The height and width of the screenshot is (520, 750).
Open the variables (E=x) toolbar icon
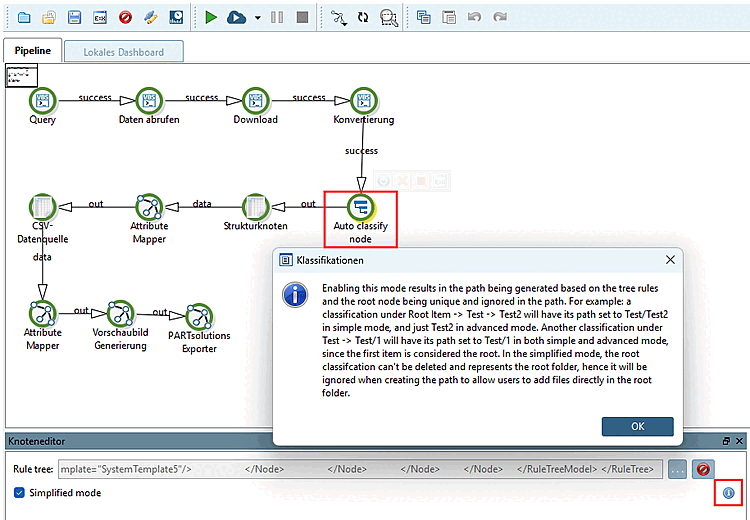(x=99, y=18)
